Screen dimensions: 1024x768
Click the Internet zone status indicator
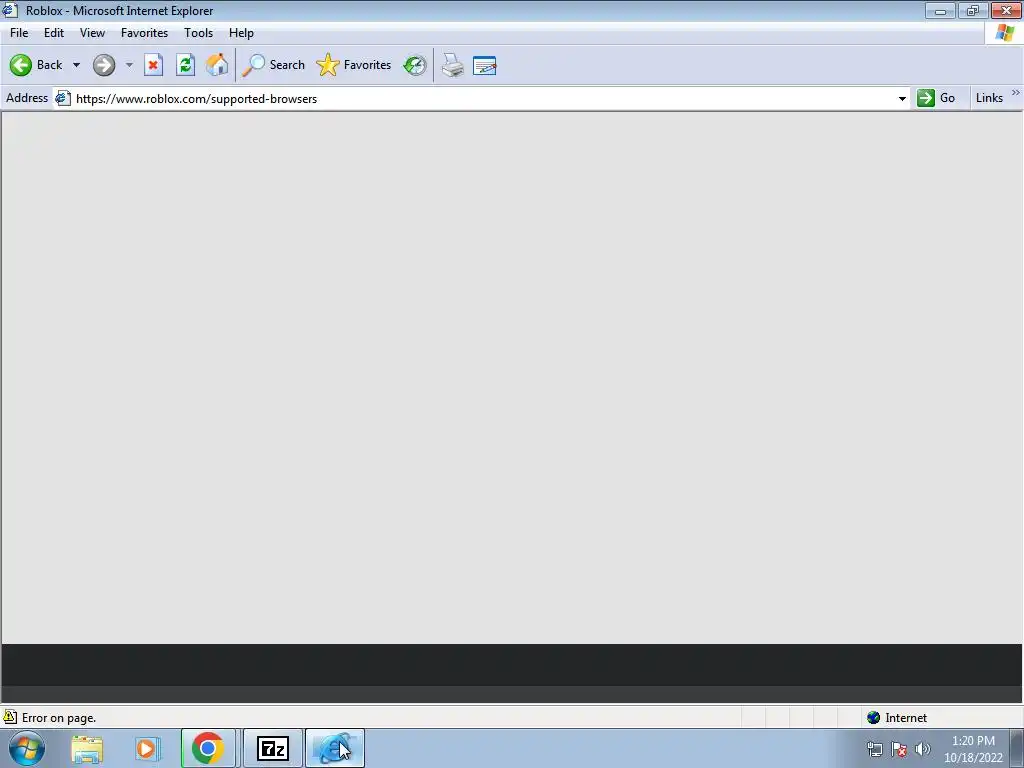[897, 718]
